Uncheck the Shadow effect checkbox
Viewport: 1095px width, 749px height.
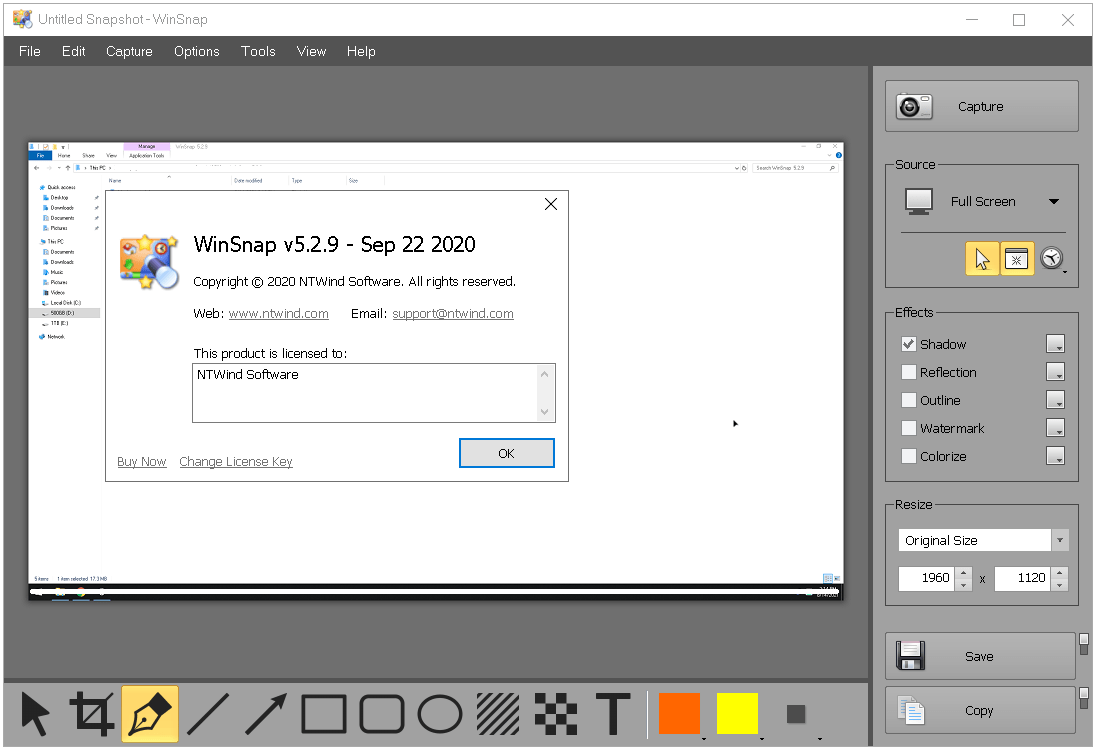(x=909, y=344)
